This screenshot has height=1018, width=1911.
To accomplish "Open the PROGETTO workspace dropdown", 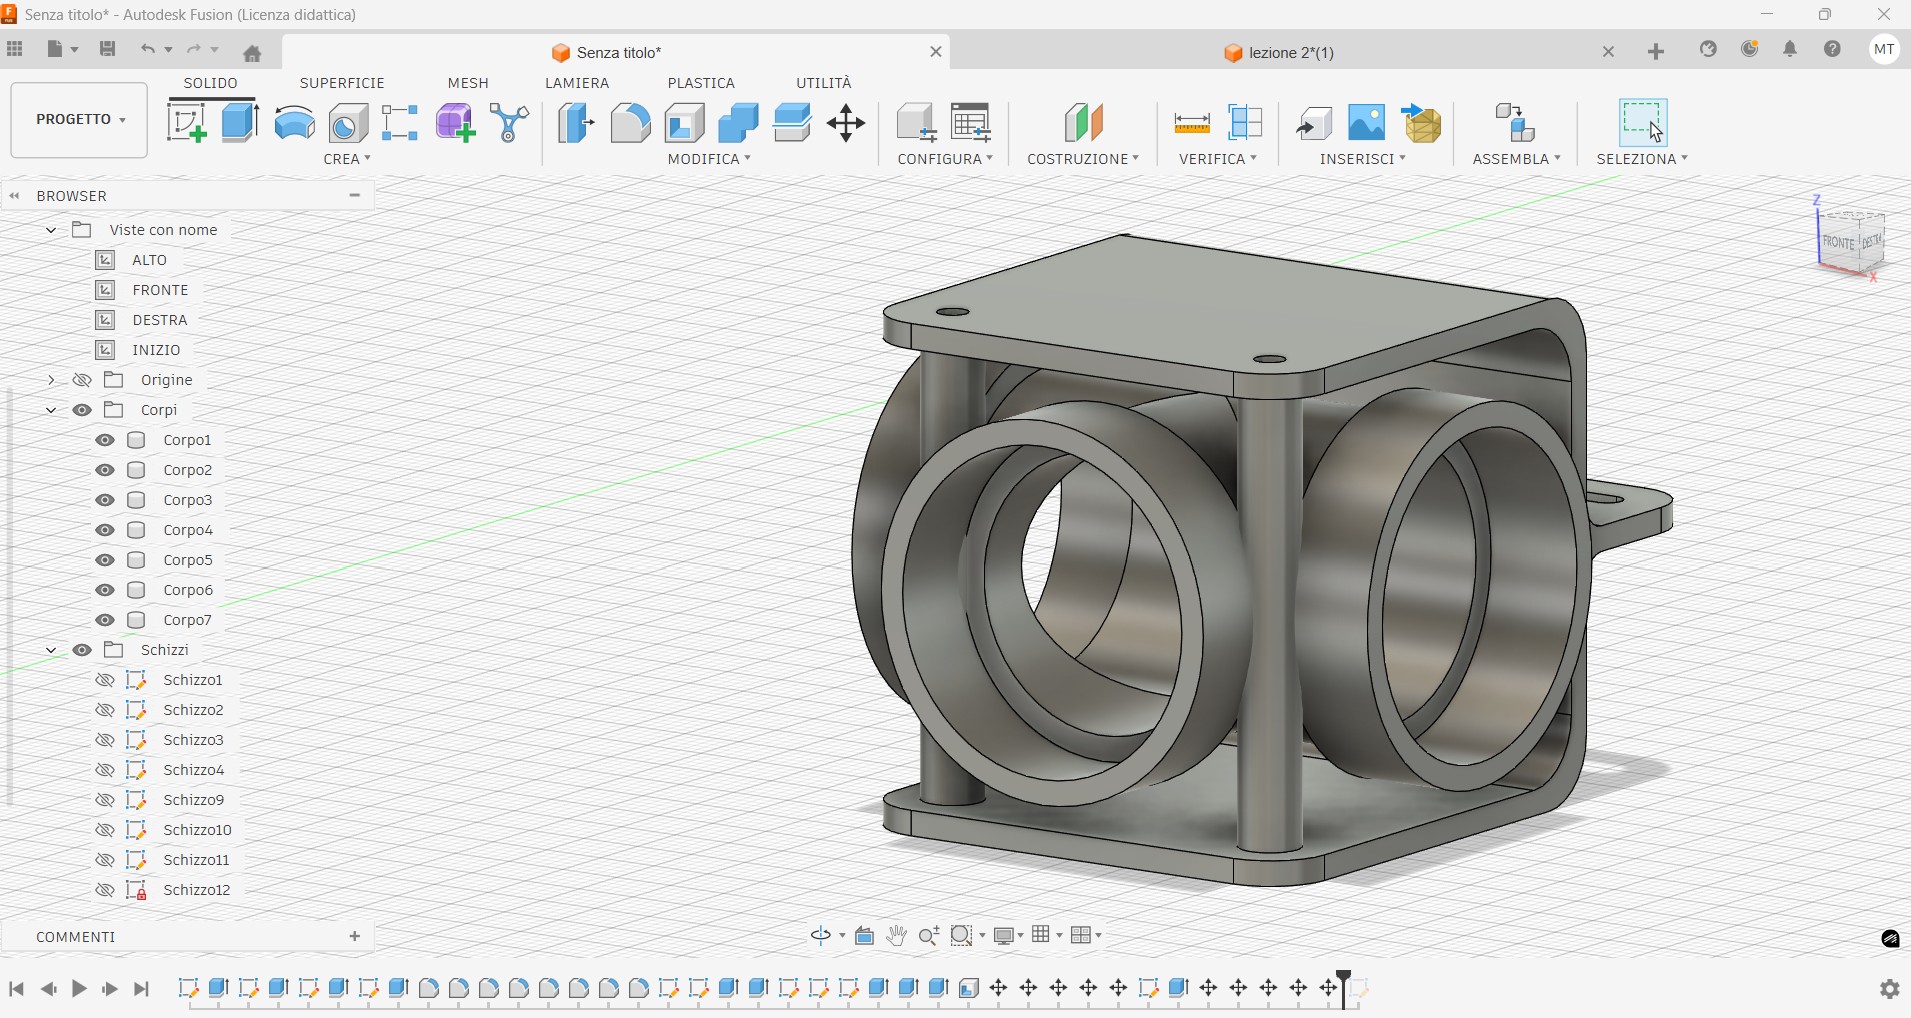I will click(x=80, y=120).
